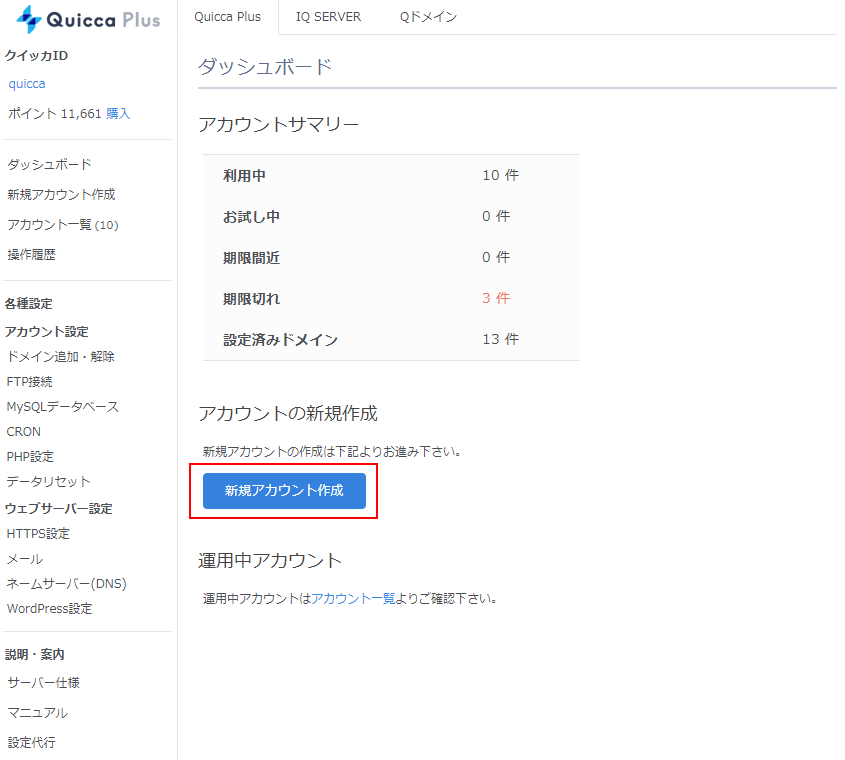Follow the アカウント一覧 link in the text
The width and height of the screenshot is (845, 760).
pos(353,598)
